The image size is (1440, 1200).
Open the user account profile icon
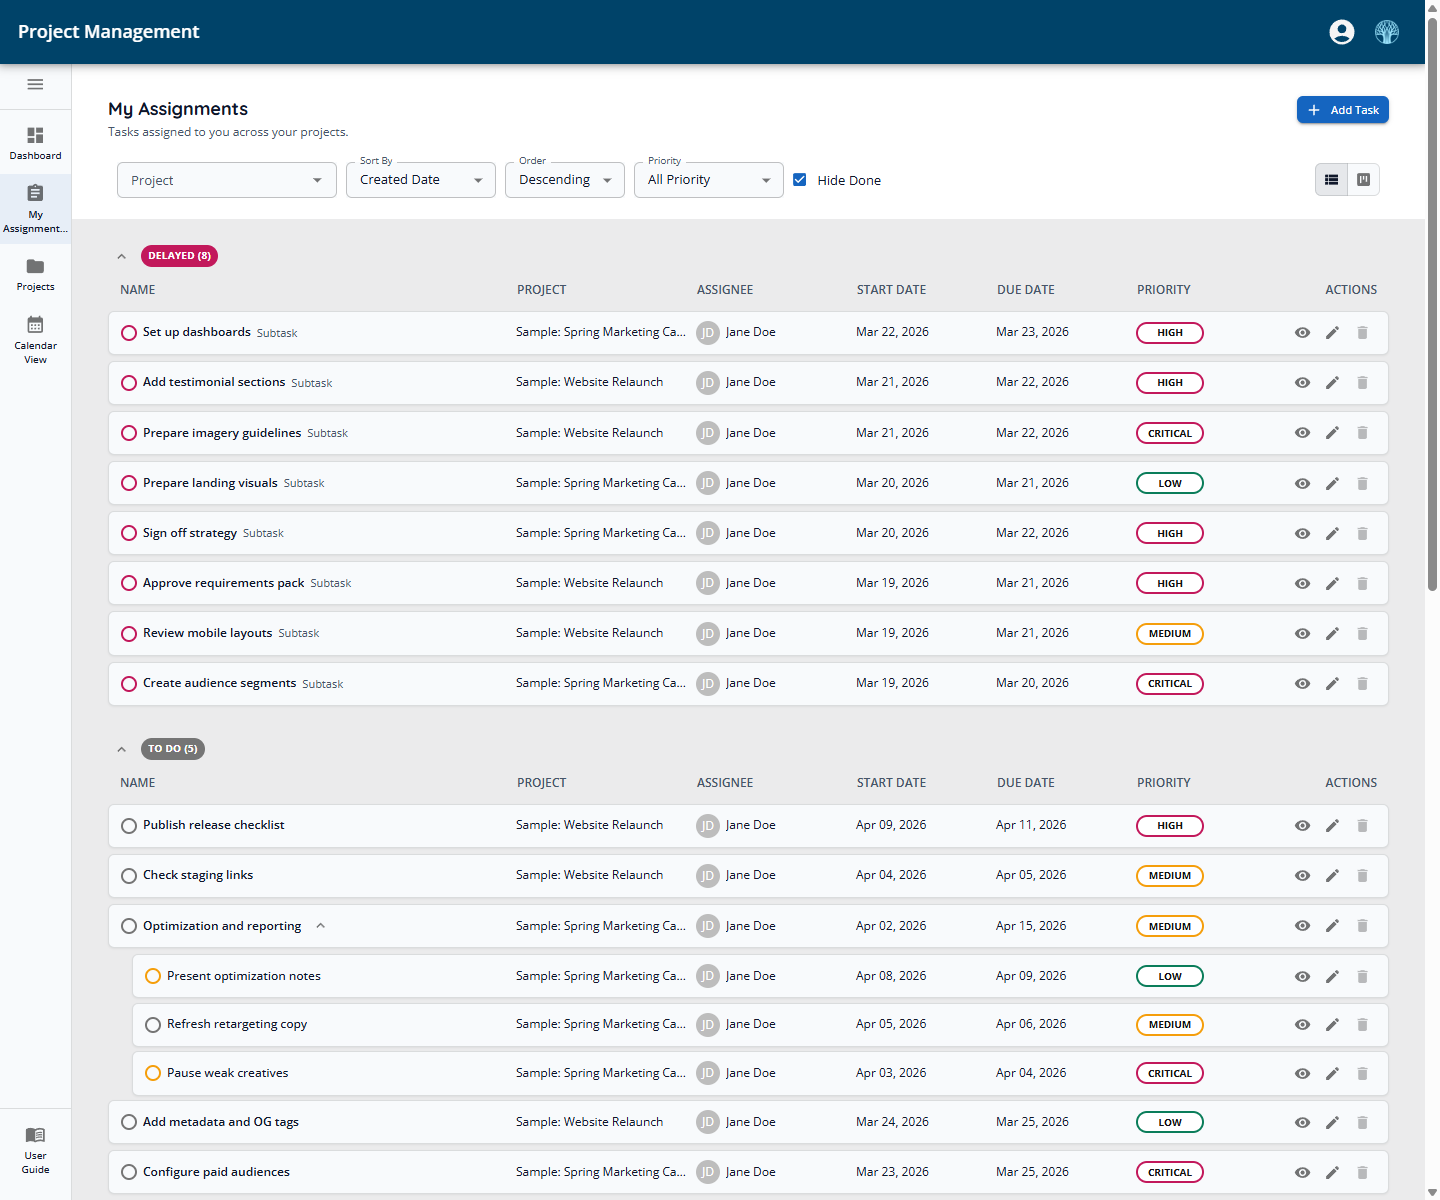1342,32
